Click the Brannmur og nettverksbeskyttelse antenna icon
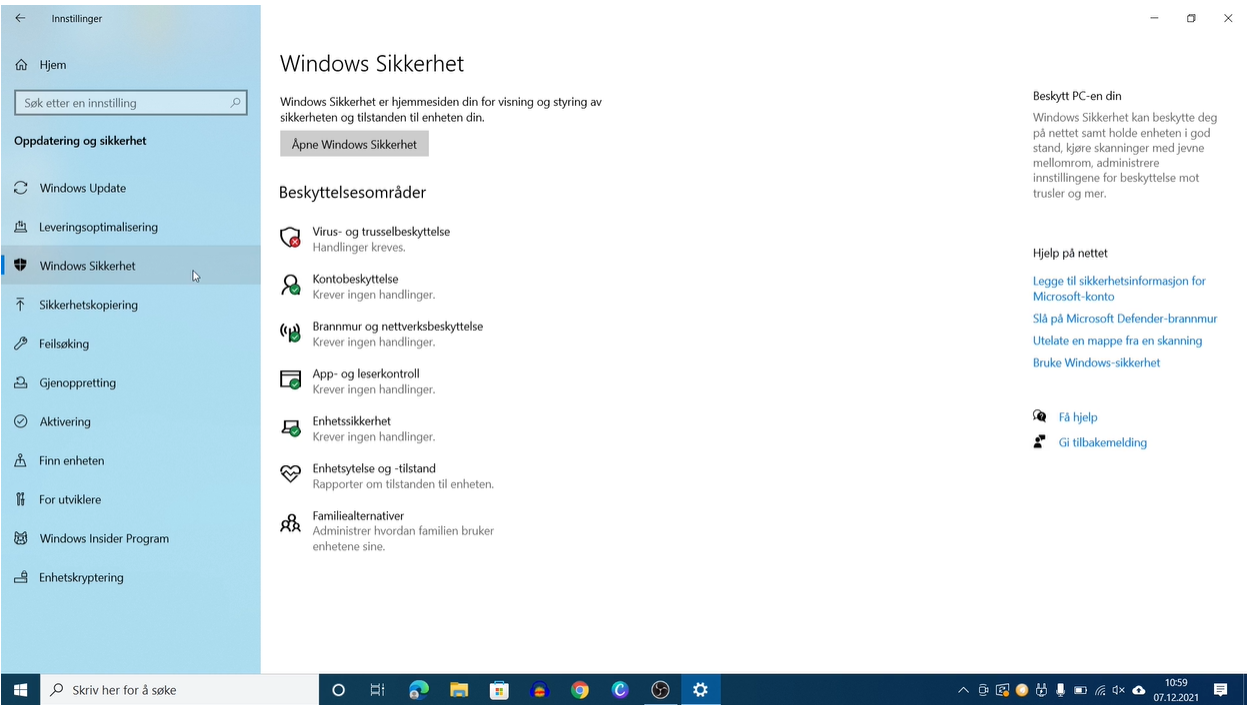 point(290,333)
